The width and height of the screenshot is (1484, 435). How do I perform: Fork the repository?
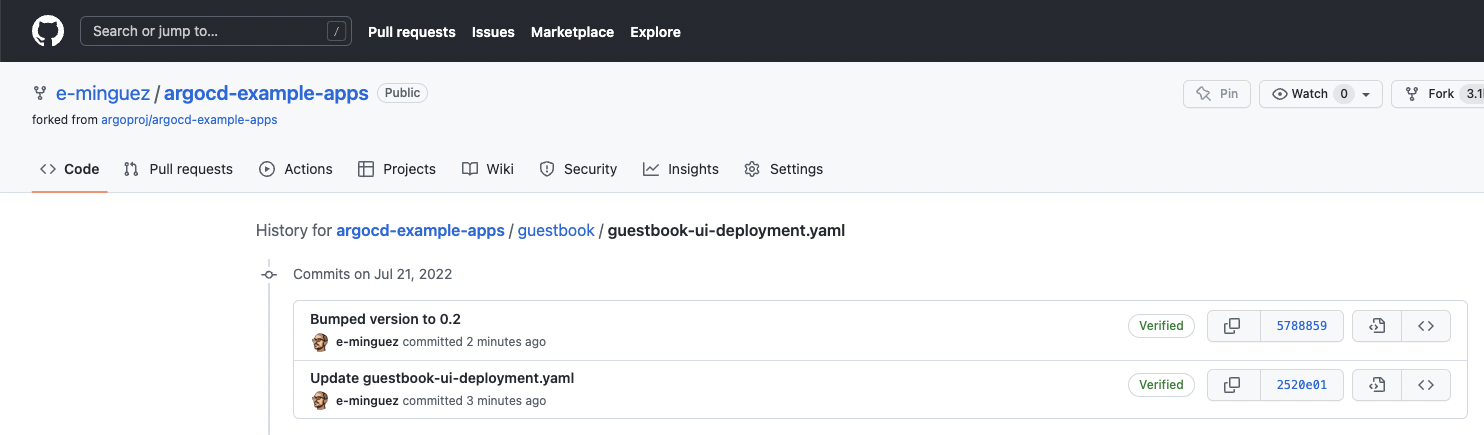click(x=1430, y=94)
